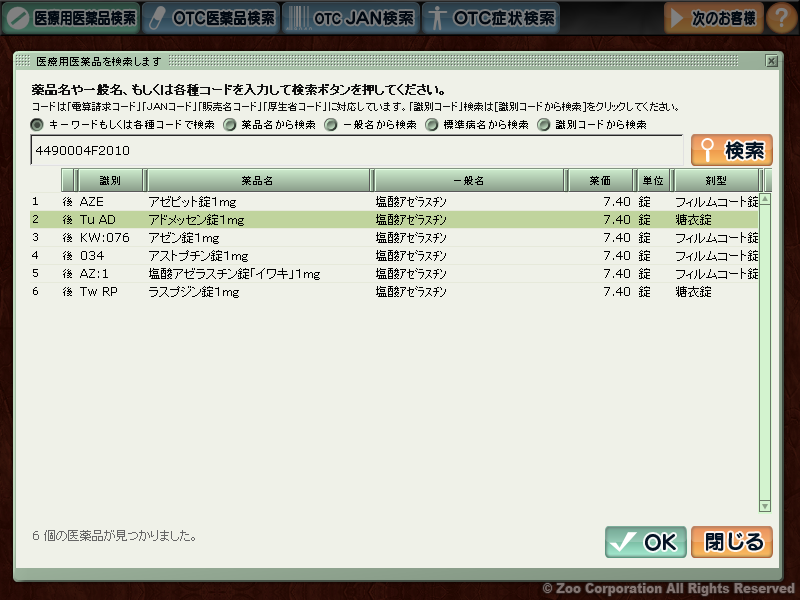Switch to OTC医薬品検索 tab
Viewport: 800px width, 600px height.
coord(211,18)
